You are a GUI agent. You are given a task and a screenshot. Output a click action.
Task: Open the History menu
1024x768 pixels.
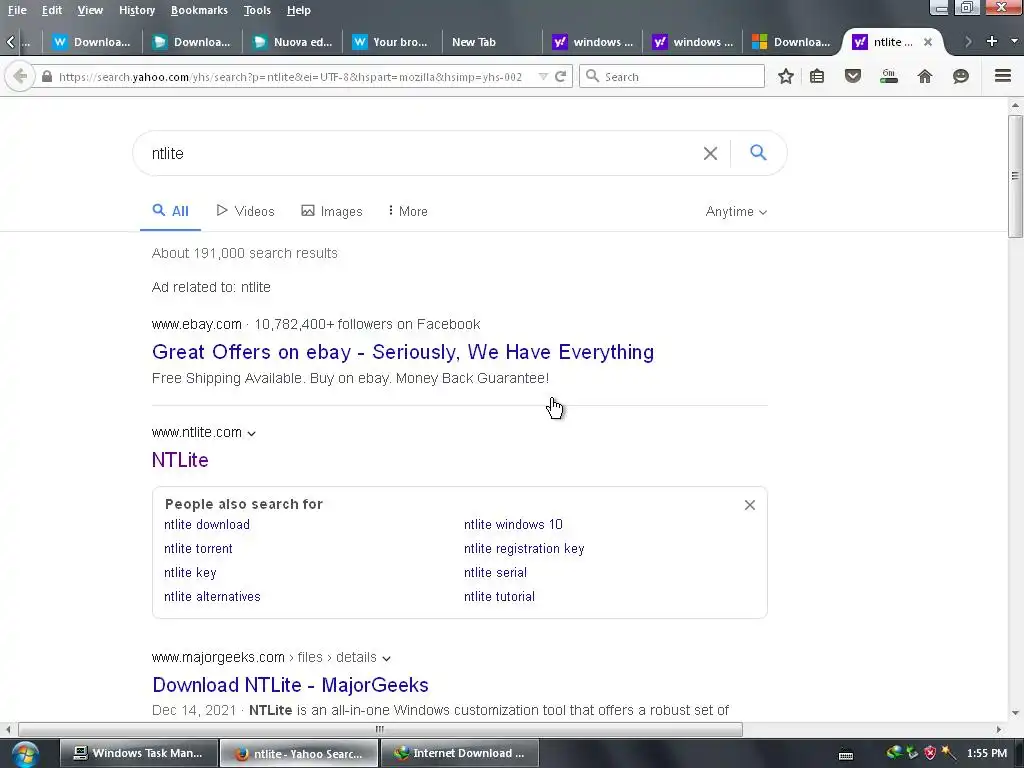[x=136, y=10]
